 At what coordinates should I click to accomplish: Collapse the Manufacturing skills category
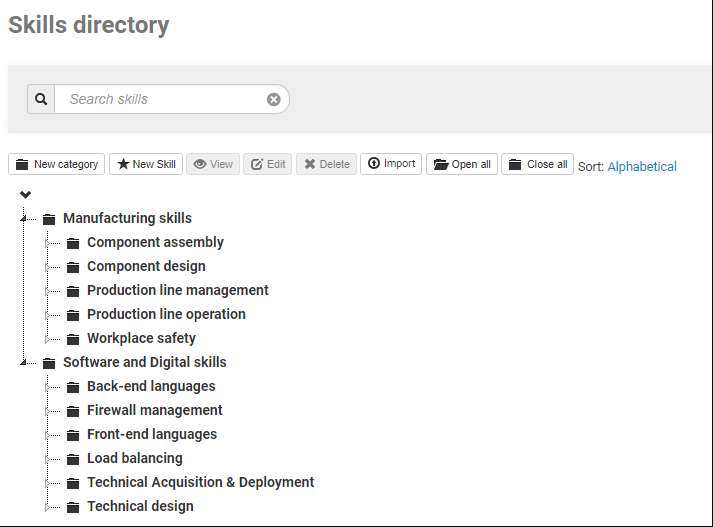(24, 219)
